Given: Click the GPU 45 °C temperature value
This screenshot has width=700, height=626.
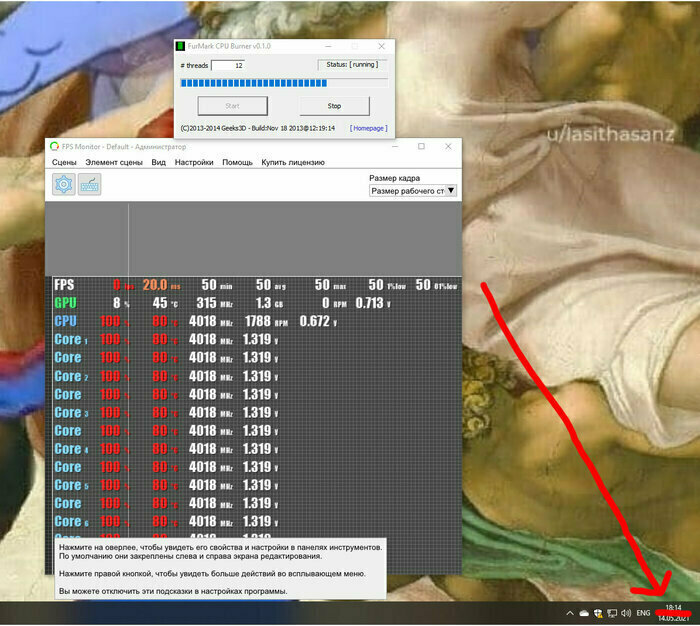Looking at the screenshot, I should [165, 303].
